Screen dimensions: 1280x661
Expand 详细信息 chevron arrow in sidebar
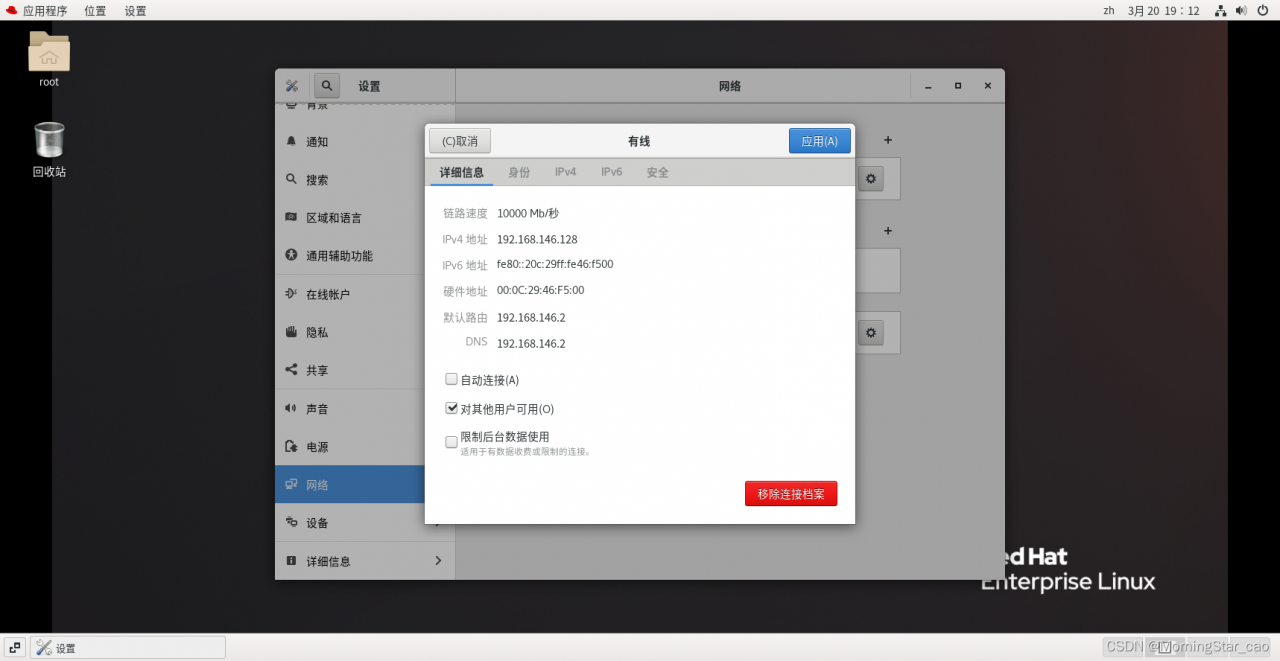pos(438,561)
